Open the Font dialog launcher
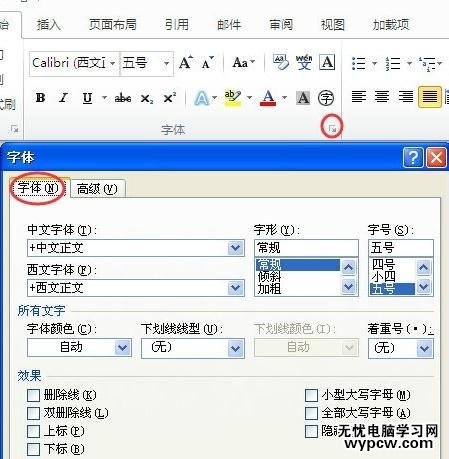The height and width of the screenshot is (459, 449). [332, 128]
